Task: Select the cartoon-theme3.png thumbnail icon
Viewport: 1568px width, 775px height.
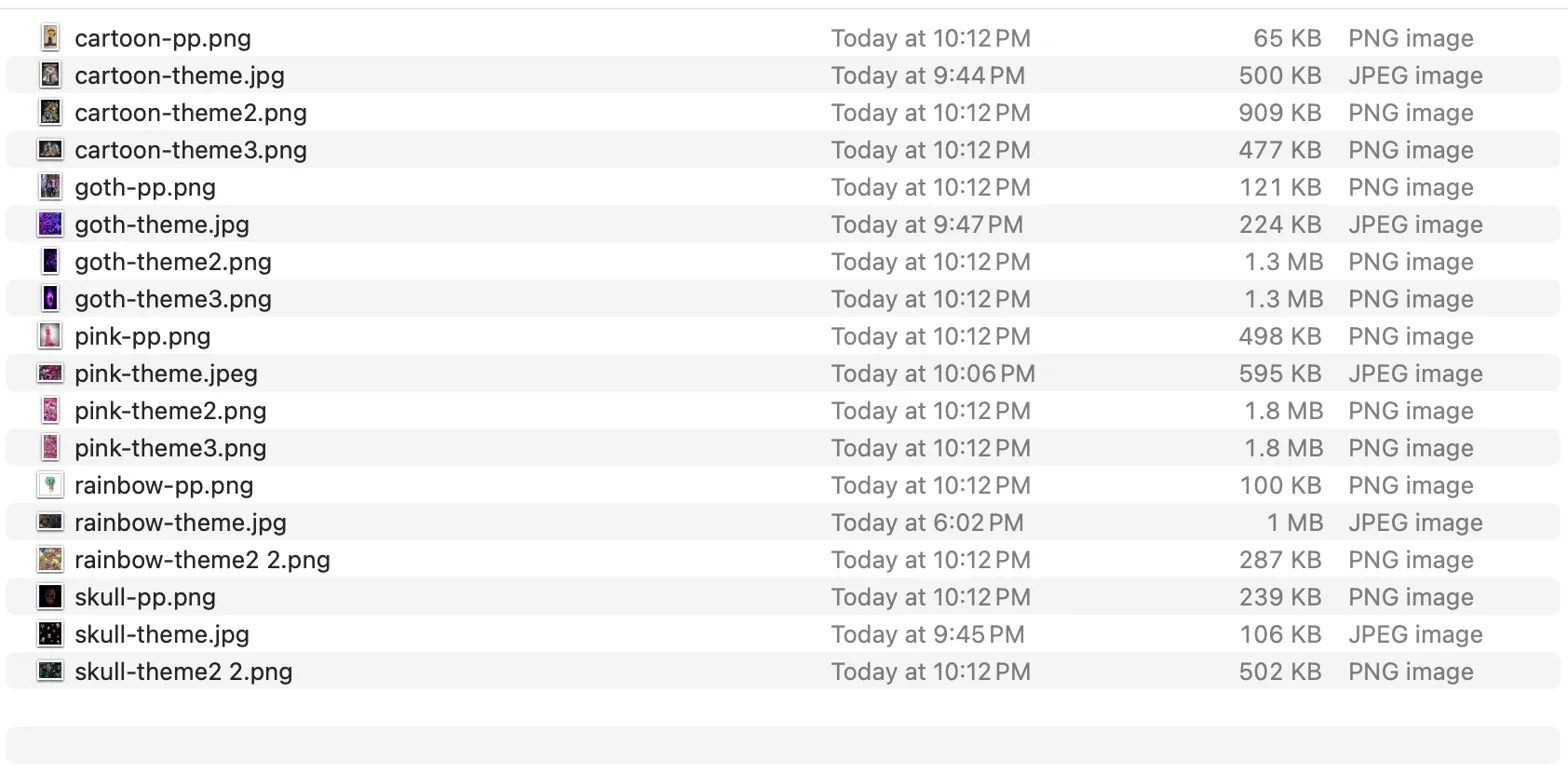Action: [x=50, y=150]
